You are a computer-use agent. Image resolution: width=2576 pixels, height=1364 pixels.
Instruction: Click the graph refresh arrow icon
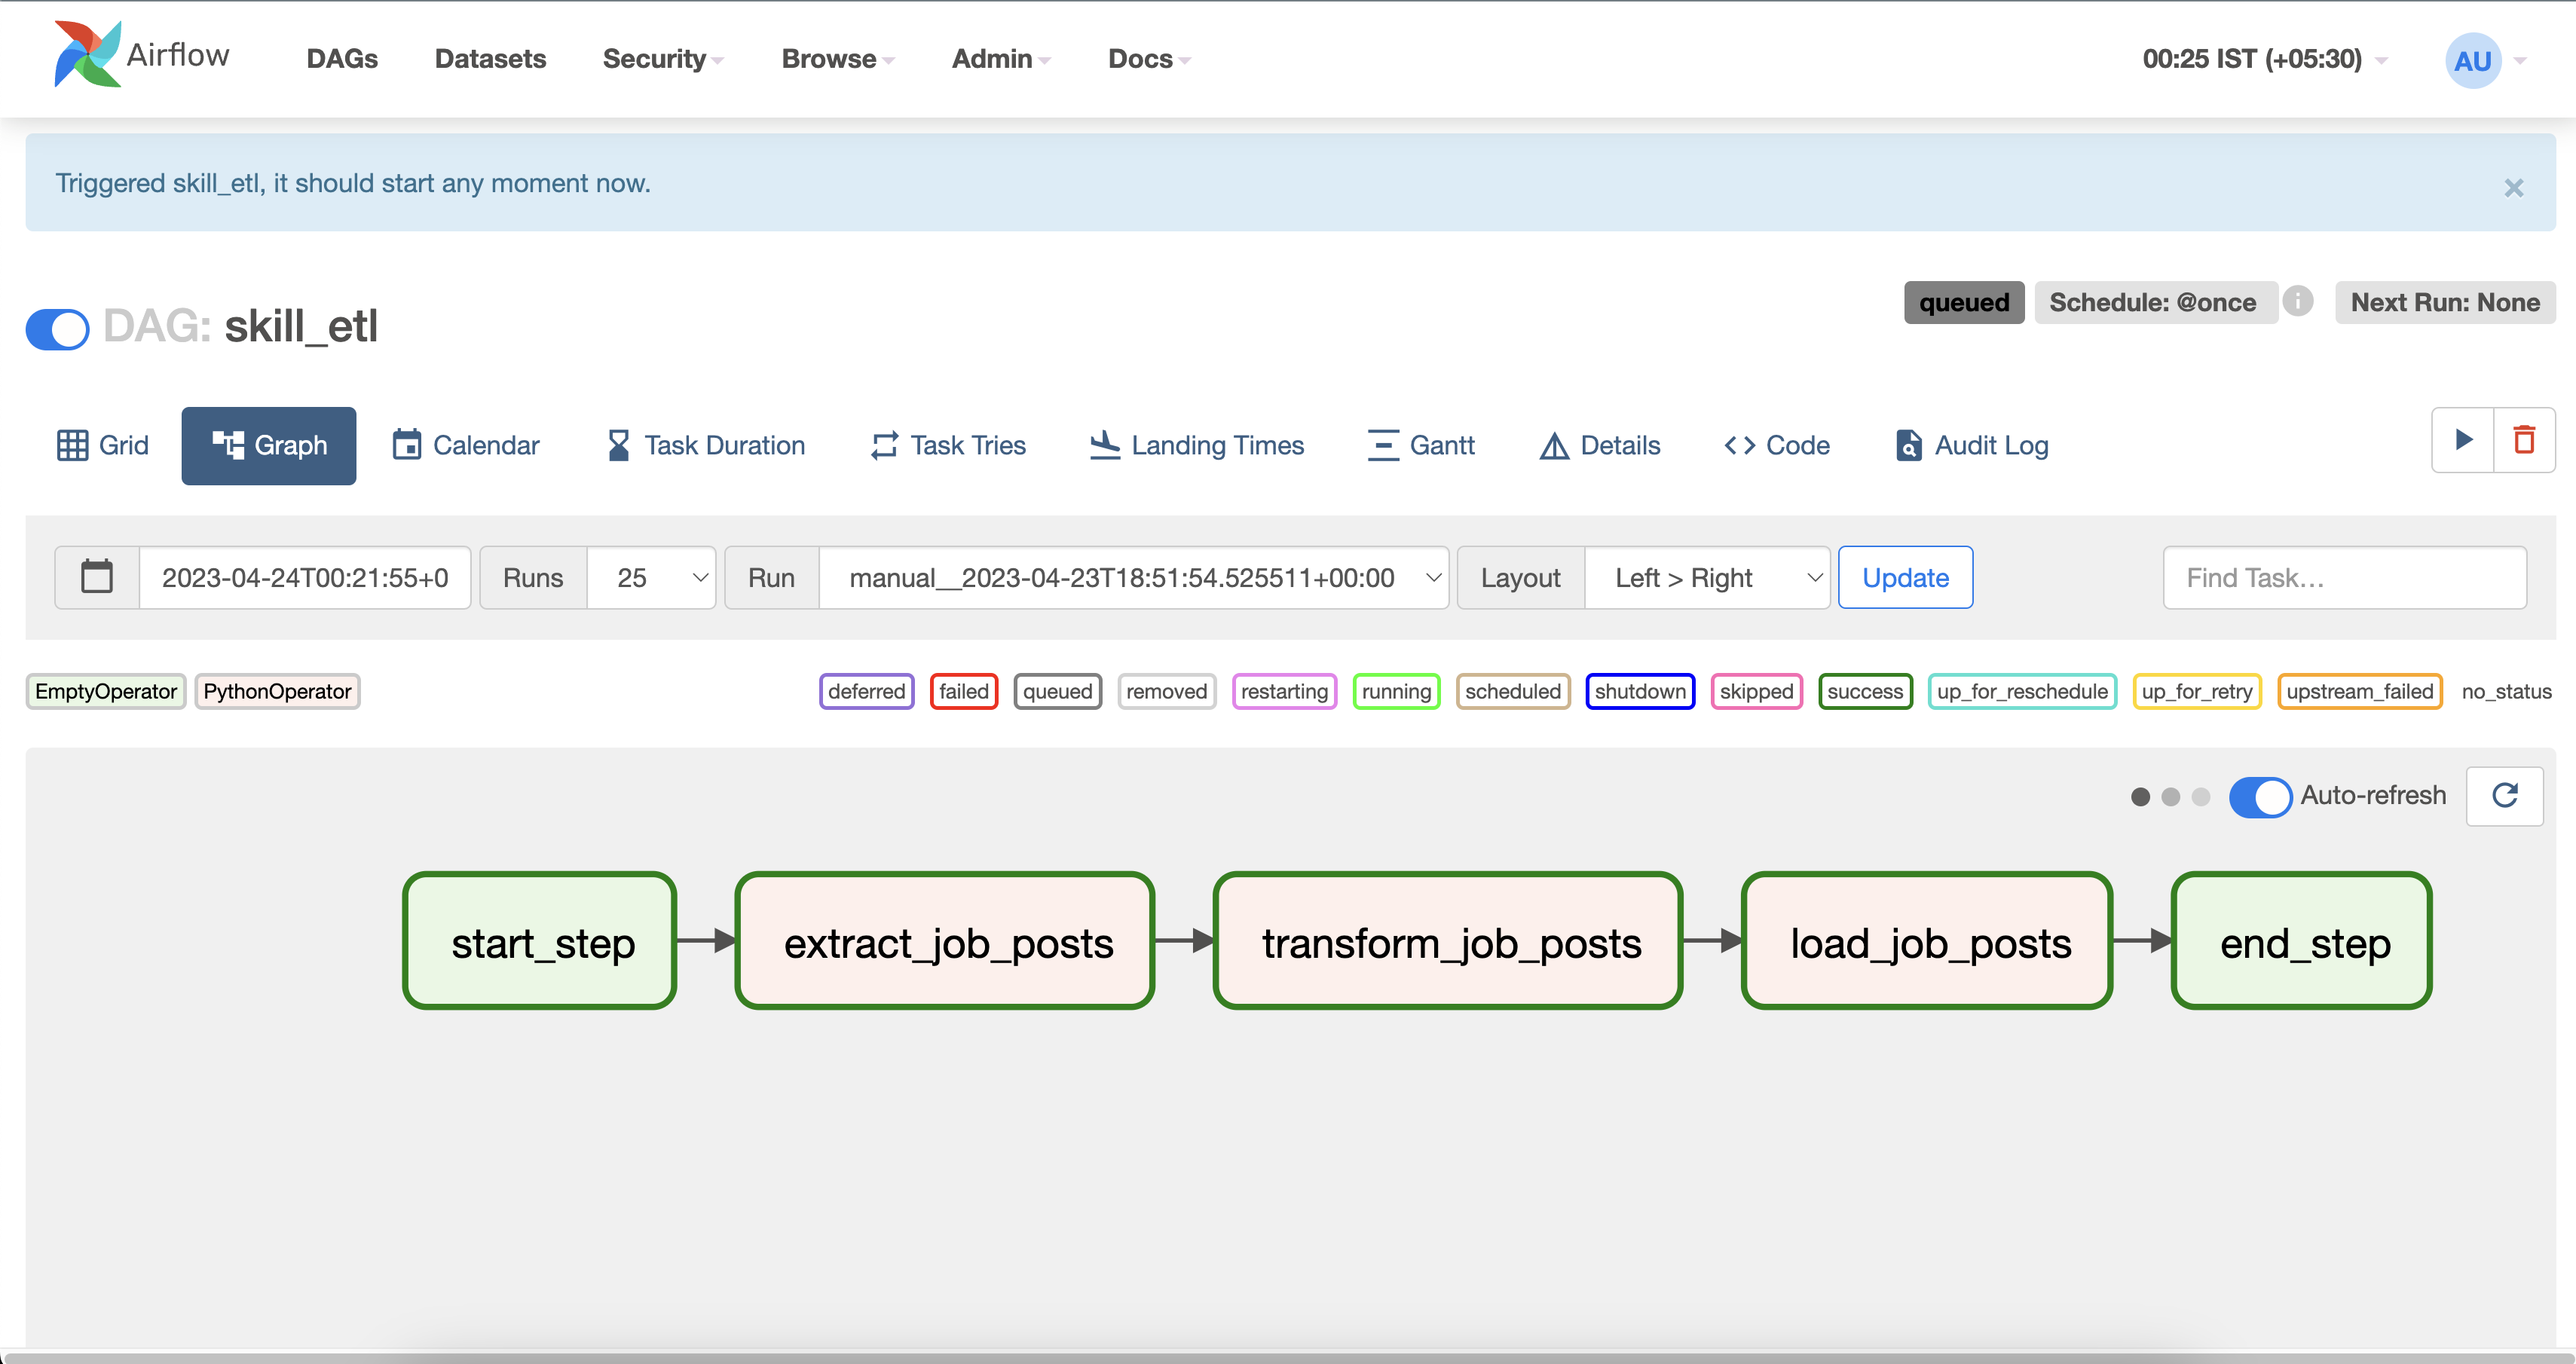pos(2504,796)
